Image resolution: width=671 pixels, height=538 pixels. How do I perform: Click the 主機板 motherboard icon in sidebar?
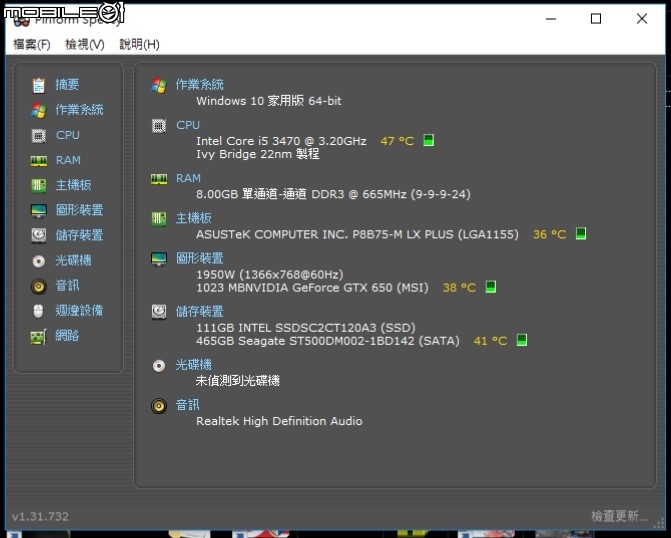pyautogui.click(x=39, y=185)
